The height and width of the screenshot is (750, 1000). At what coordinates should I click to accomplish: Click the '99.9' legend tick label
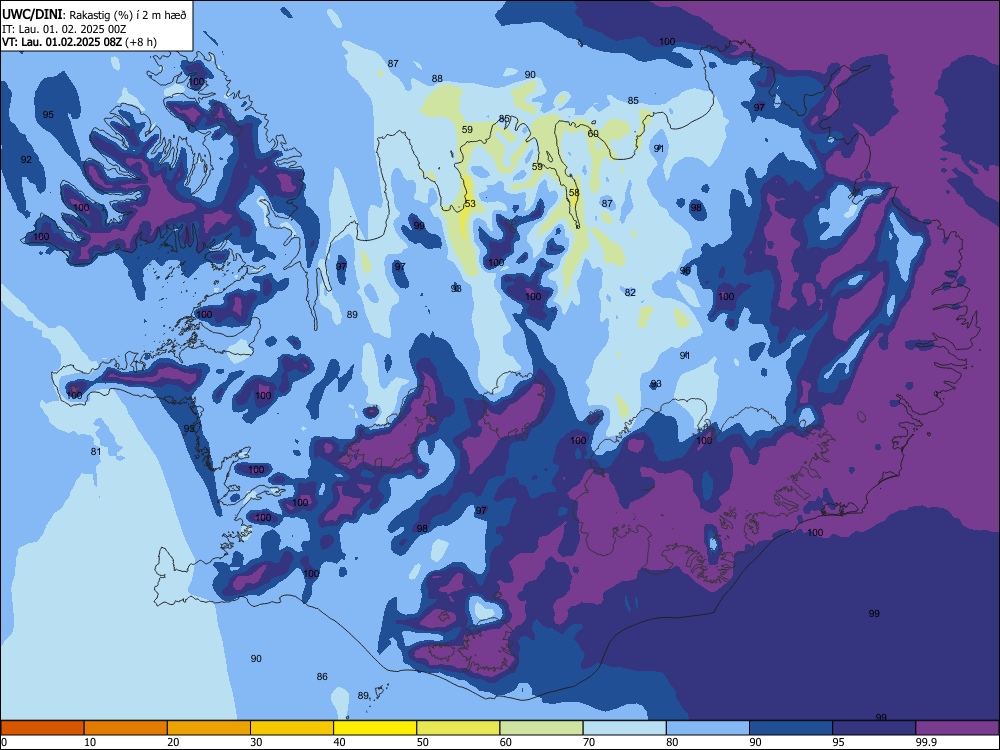pos(925,742)
